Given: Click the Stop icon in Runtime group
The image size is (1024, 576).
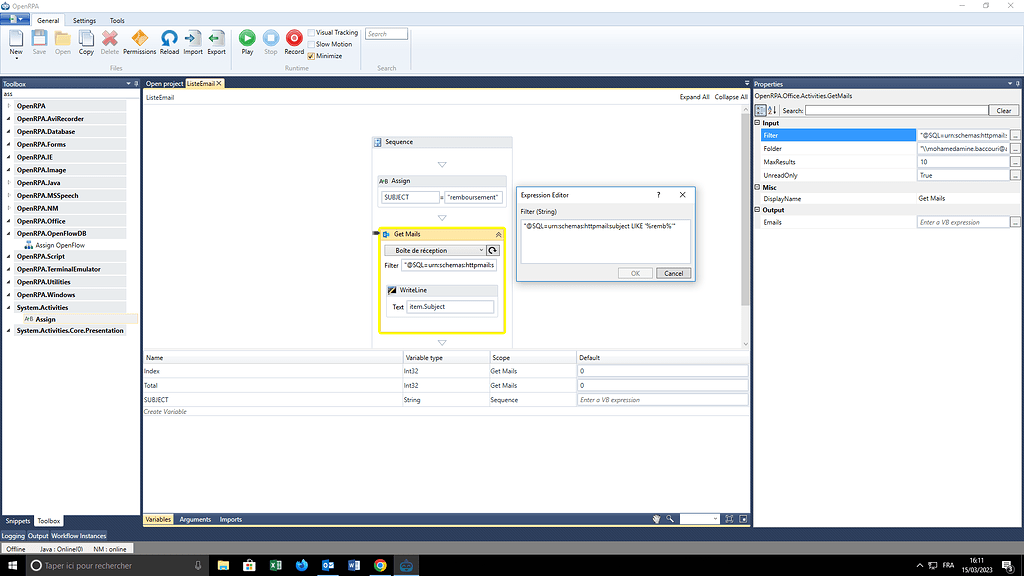Looking at the screenshot, I should coord(271,40).
